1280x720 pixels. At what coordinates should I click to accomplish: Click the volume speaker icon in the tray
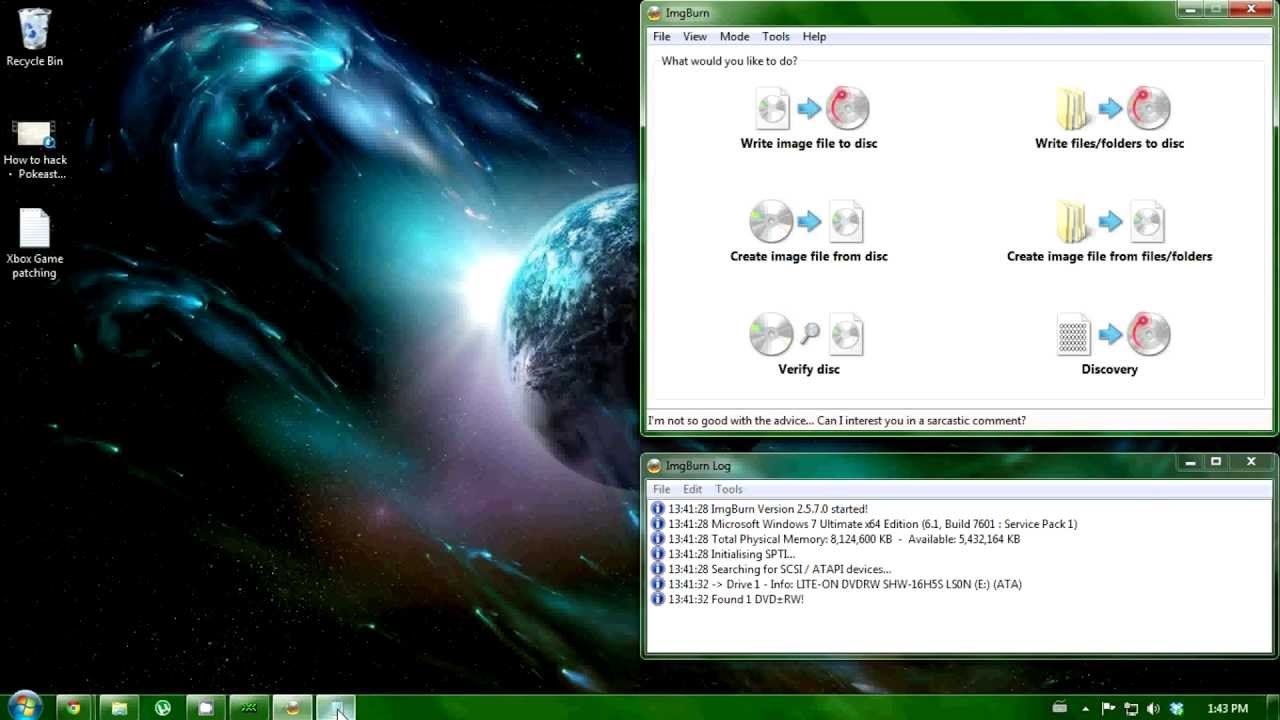click(1154, 709)
